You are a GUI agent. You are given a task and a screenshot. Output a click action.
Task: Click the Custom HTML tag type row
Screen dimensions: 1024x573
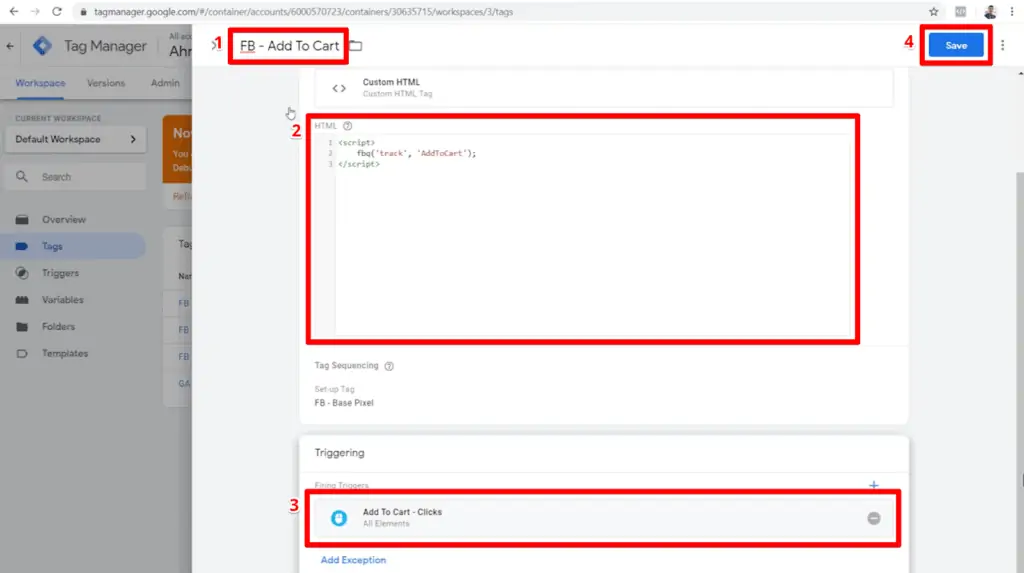[603, 88]
